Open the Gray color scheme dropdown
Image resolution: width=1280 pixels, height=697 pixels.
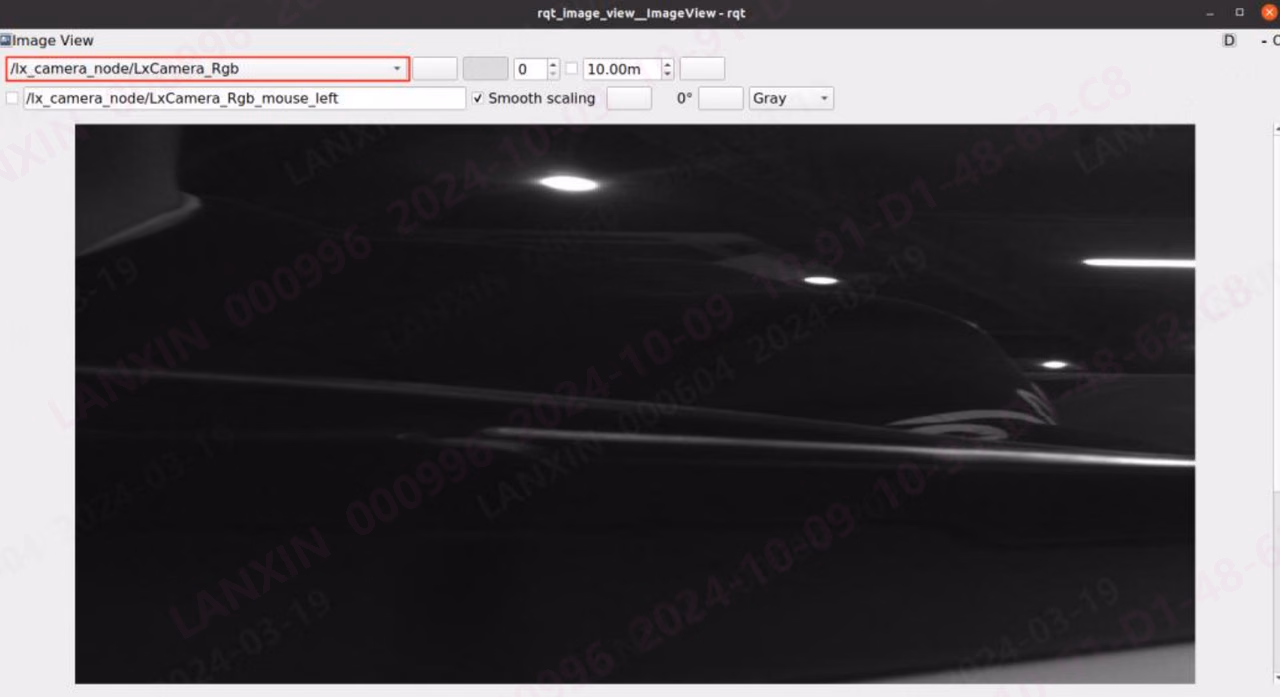click(791, 98)
